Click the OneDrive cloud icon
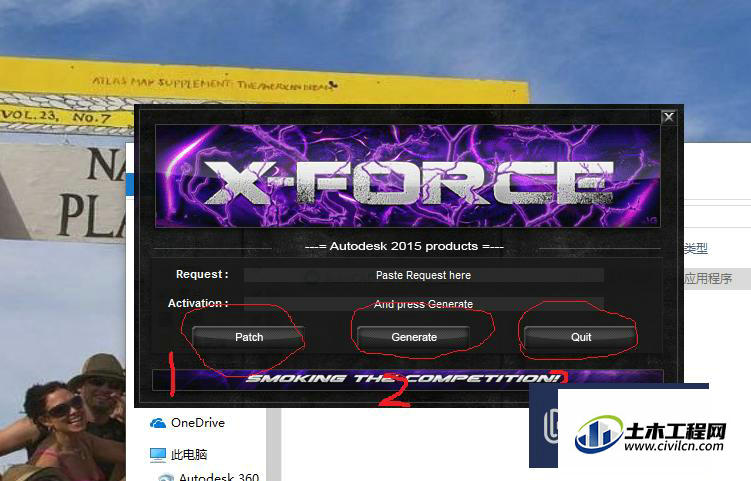 coord(158,423)
